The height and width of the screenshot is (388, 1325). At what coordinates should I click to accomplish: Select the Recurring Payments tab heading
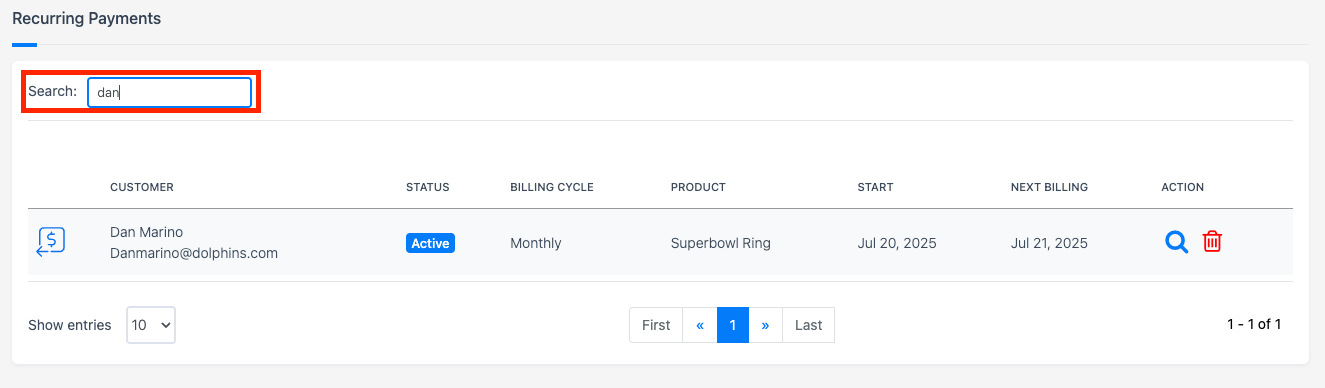[x=86, y=18]
